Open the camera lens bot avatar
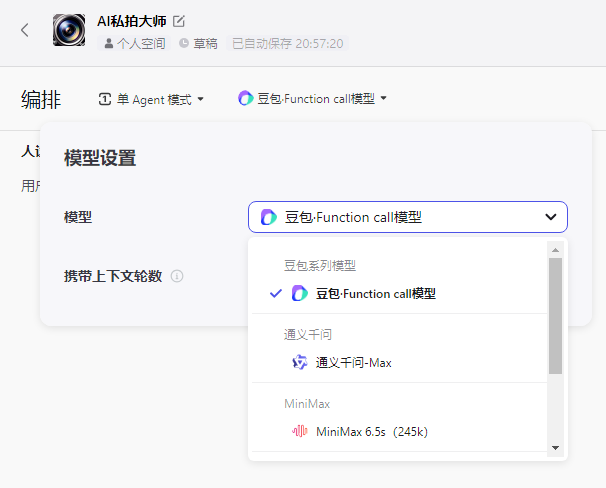 pyautogui.click(x=69, y=30)
